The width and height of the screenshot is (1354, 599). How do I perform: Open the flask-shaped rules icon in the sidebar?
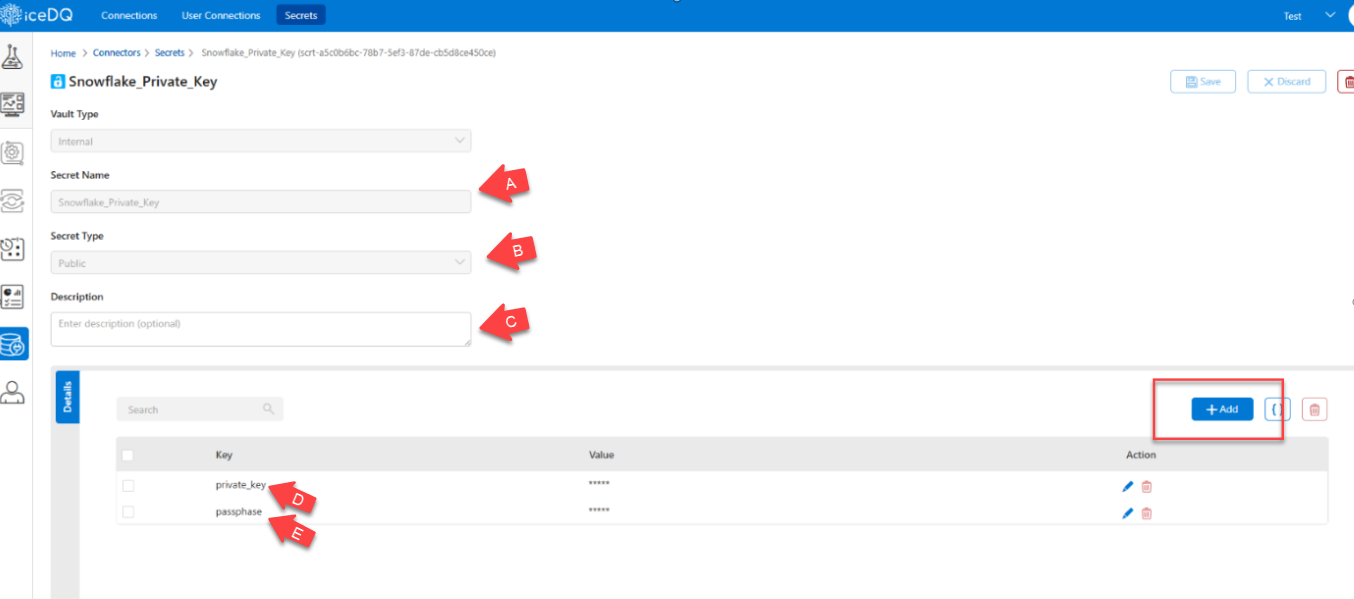coord(14,57)
